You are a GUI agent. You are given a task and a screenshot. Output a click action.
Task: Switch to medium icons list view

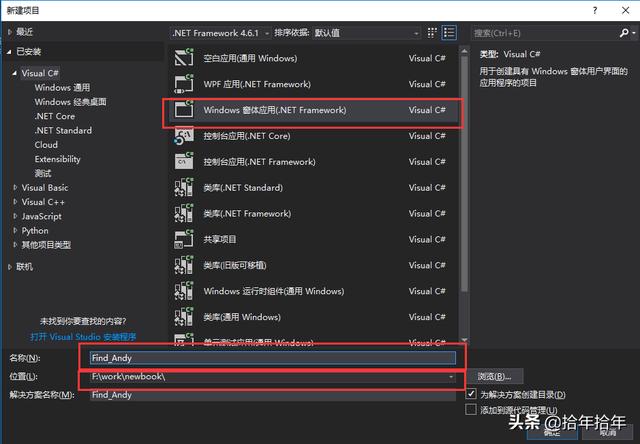pos(449,33)
